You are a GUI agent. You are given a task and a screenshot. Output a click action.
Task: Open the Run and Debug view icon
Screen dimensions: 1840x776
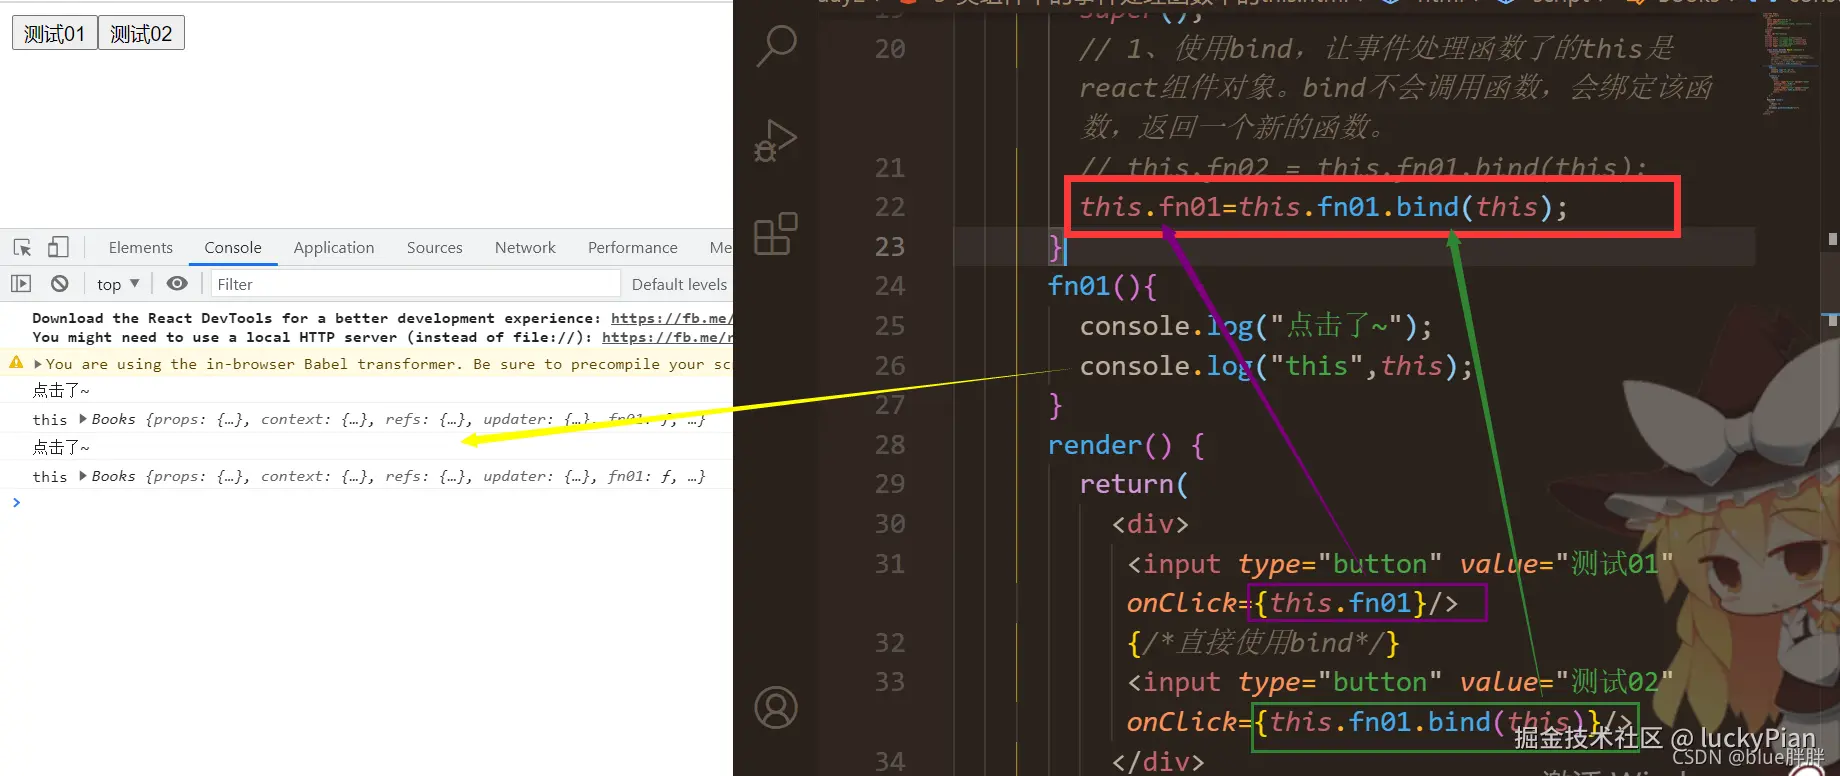point(776,141)
